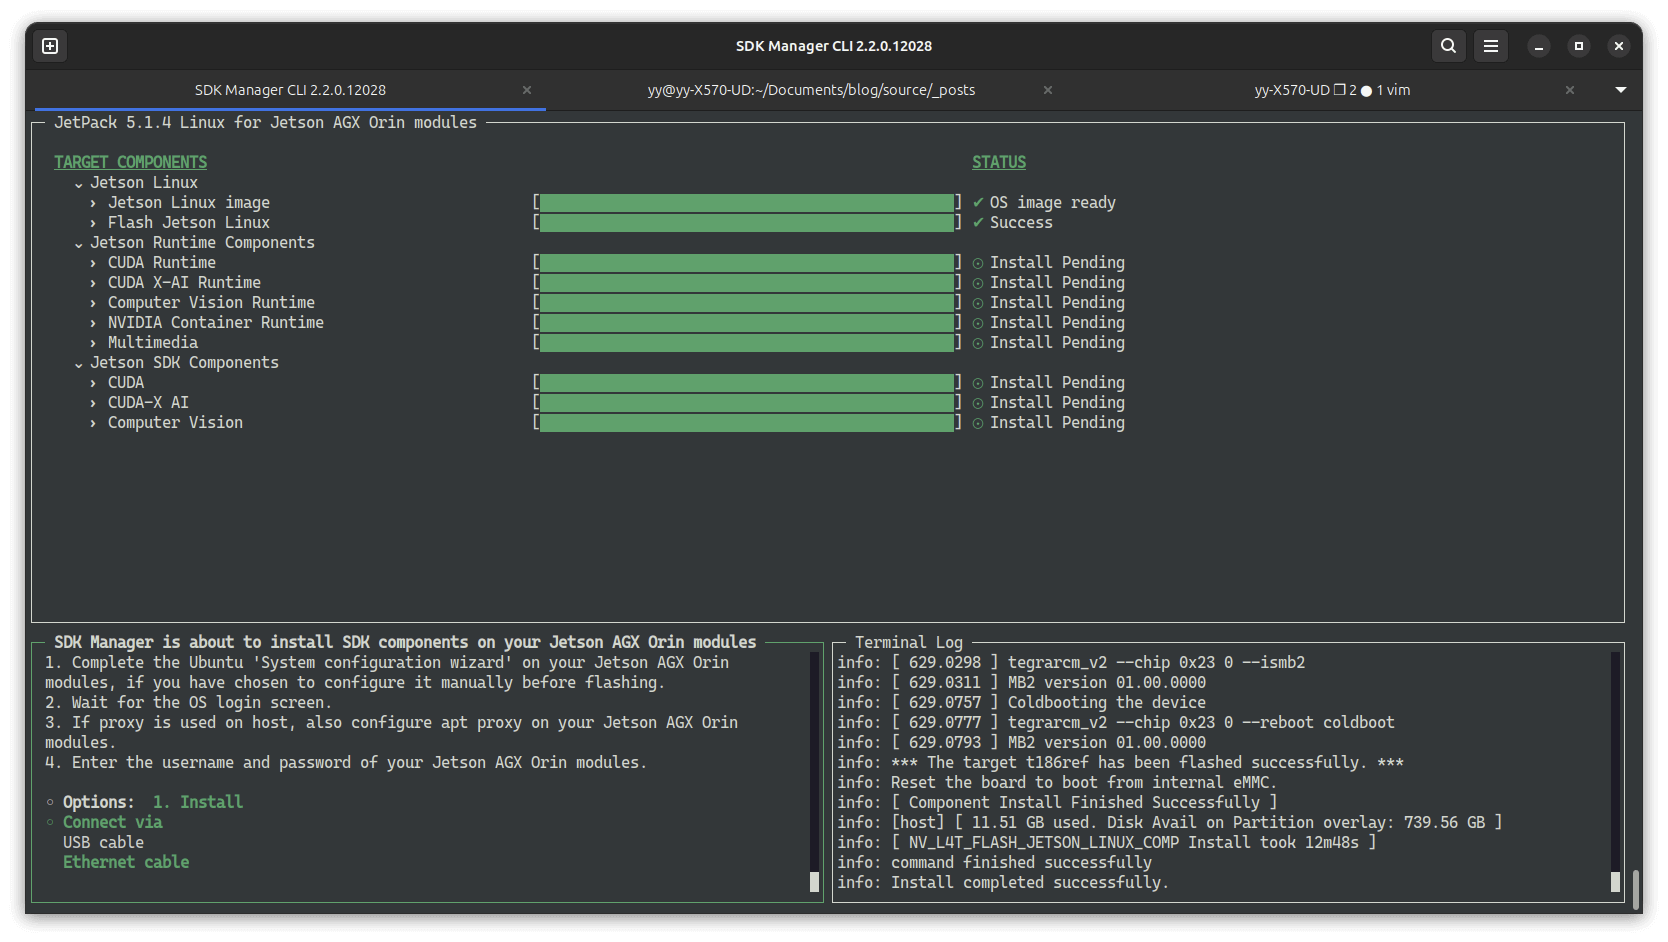Collapse the Jetson Linux group

click(78, 183)
